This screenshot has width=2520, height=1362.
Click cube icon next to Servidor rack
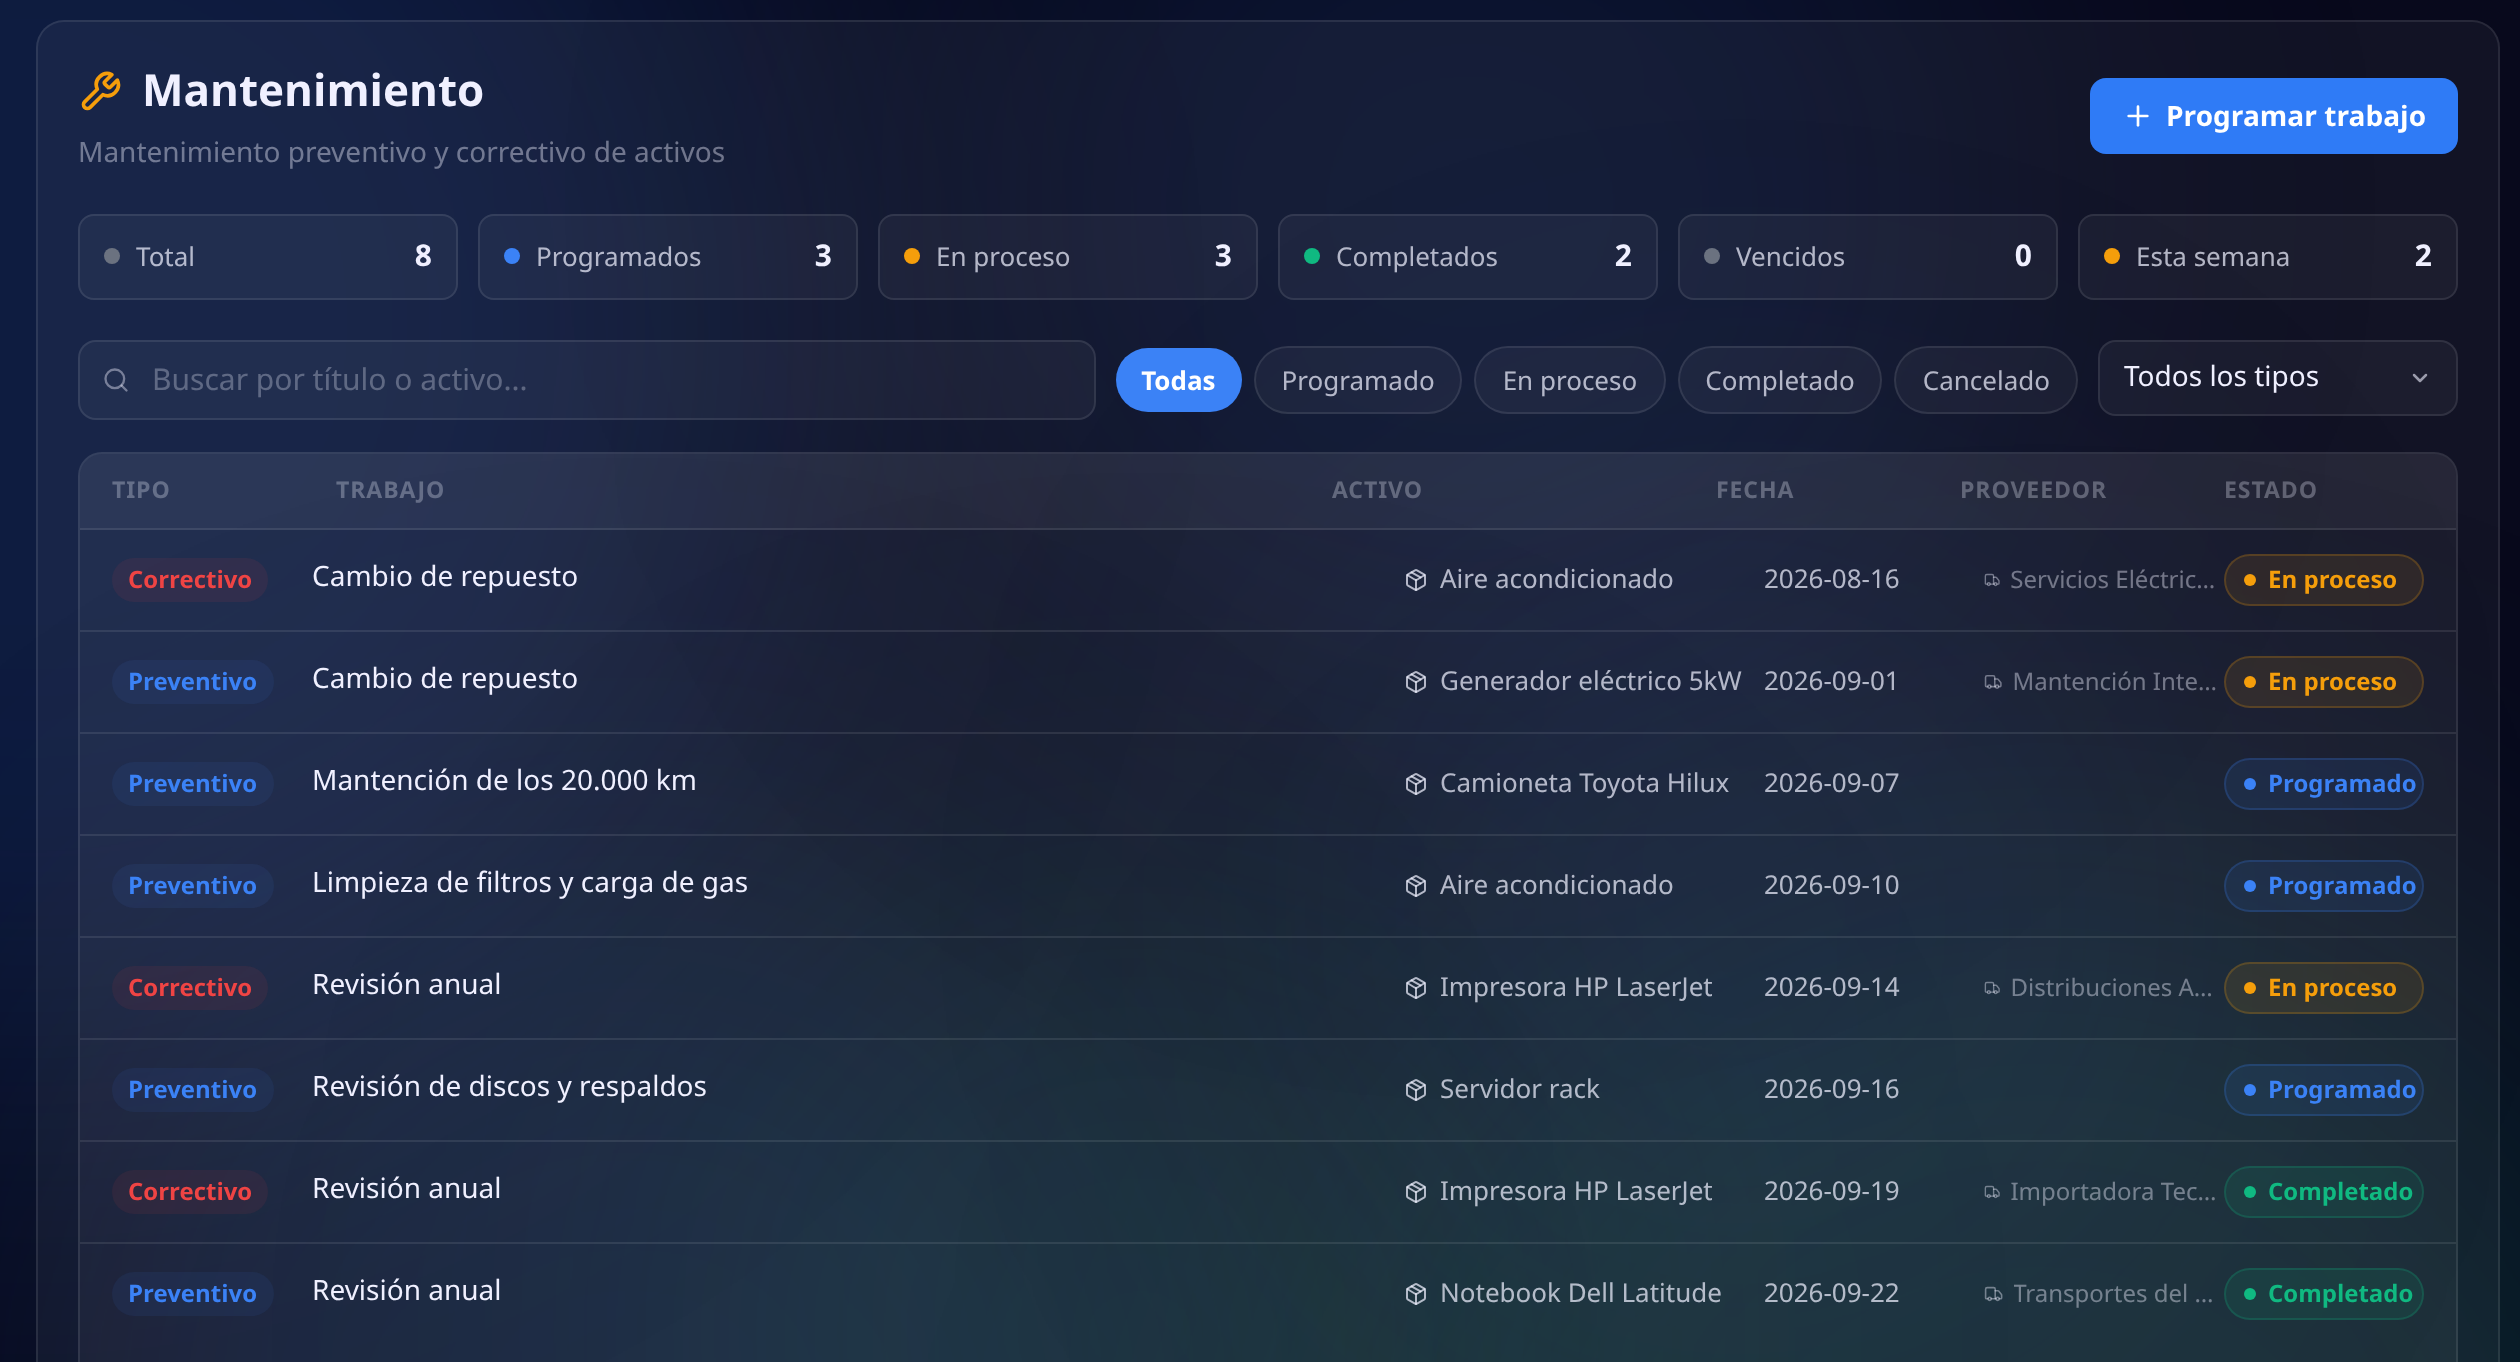tap(1415, 1090)
